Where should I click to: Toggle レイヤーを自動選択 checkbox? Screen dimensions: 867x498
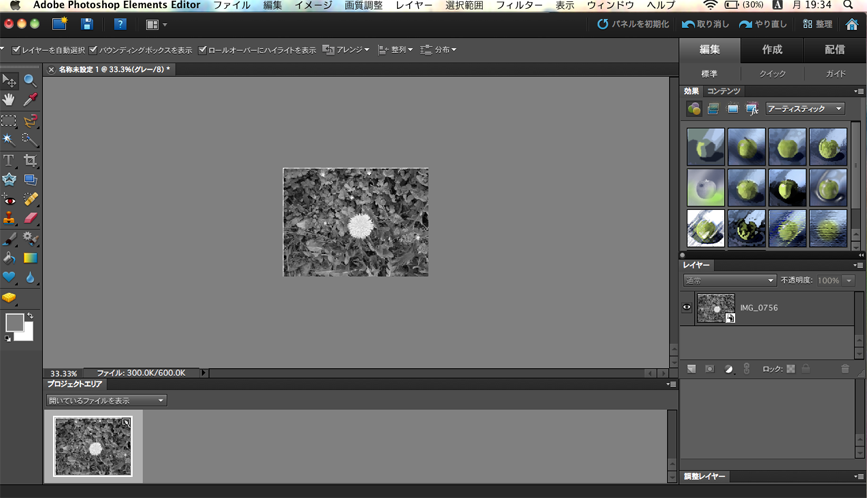coord(16,49)
